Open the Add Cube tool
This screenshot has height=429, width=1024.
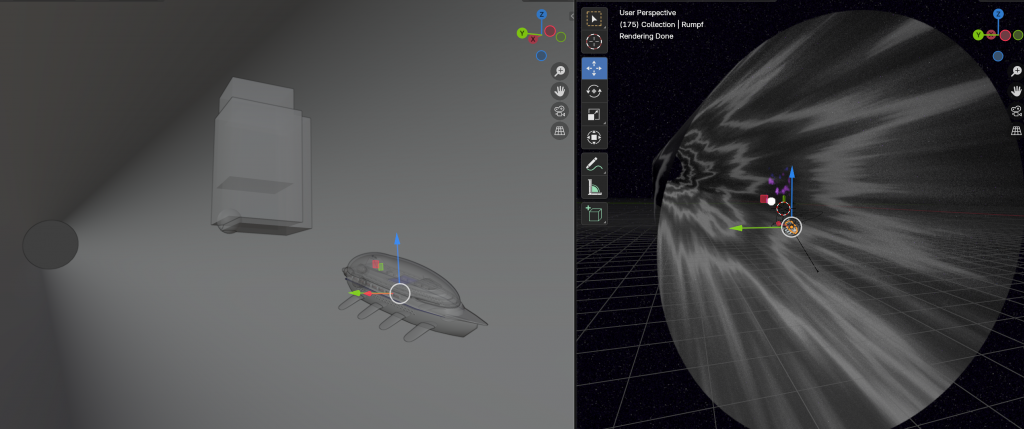coord(594,212)
